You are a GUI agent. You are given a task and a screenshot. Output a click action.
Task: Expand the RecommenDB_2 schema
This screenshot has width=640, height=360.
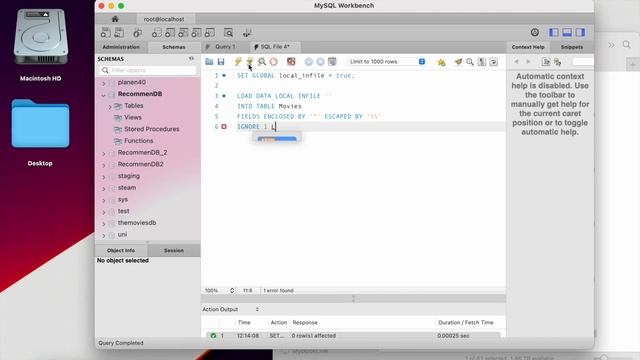point(104,153)
